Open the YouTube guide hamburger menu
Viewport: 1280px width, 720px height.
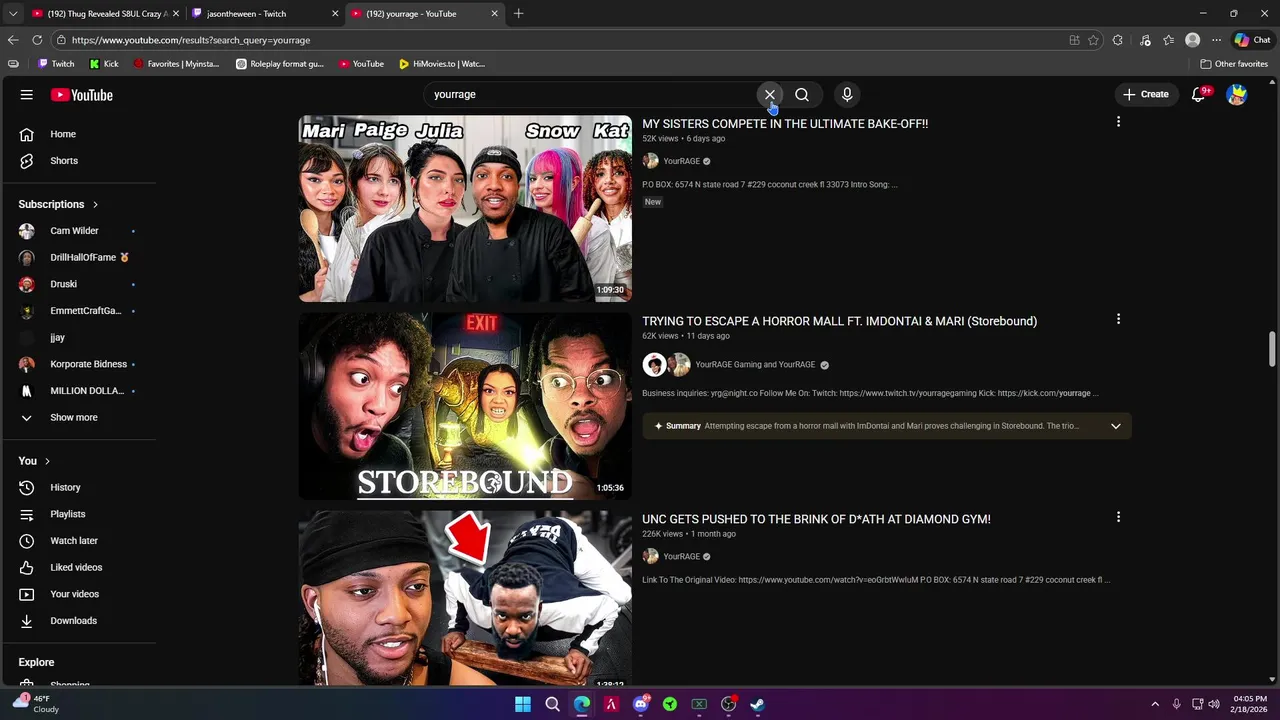26,95
